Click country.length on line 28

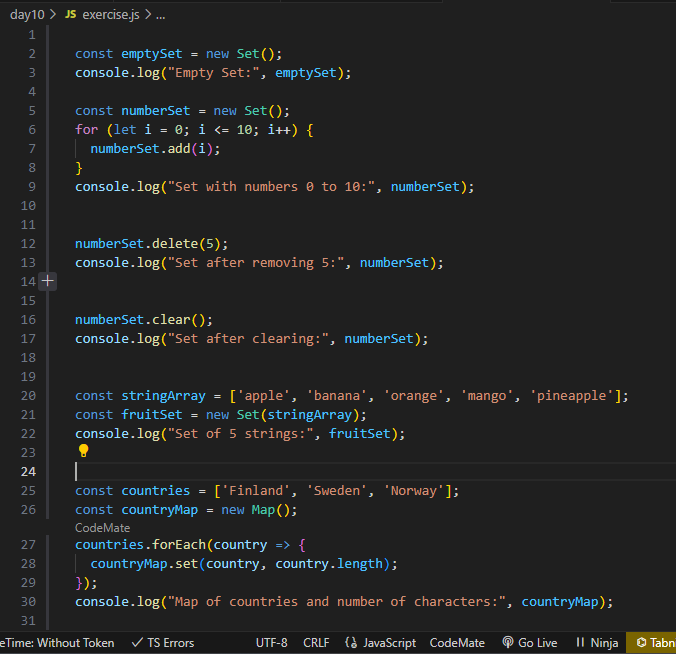point(329,564)
